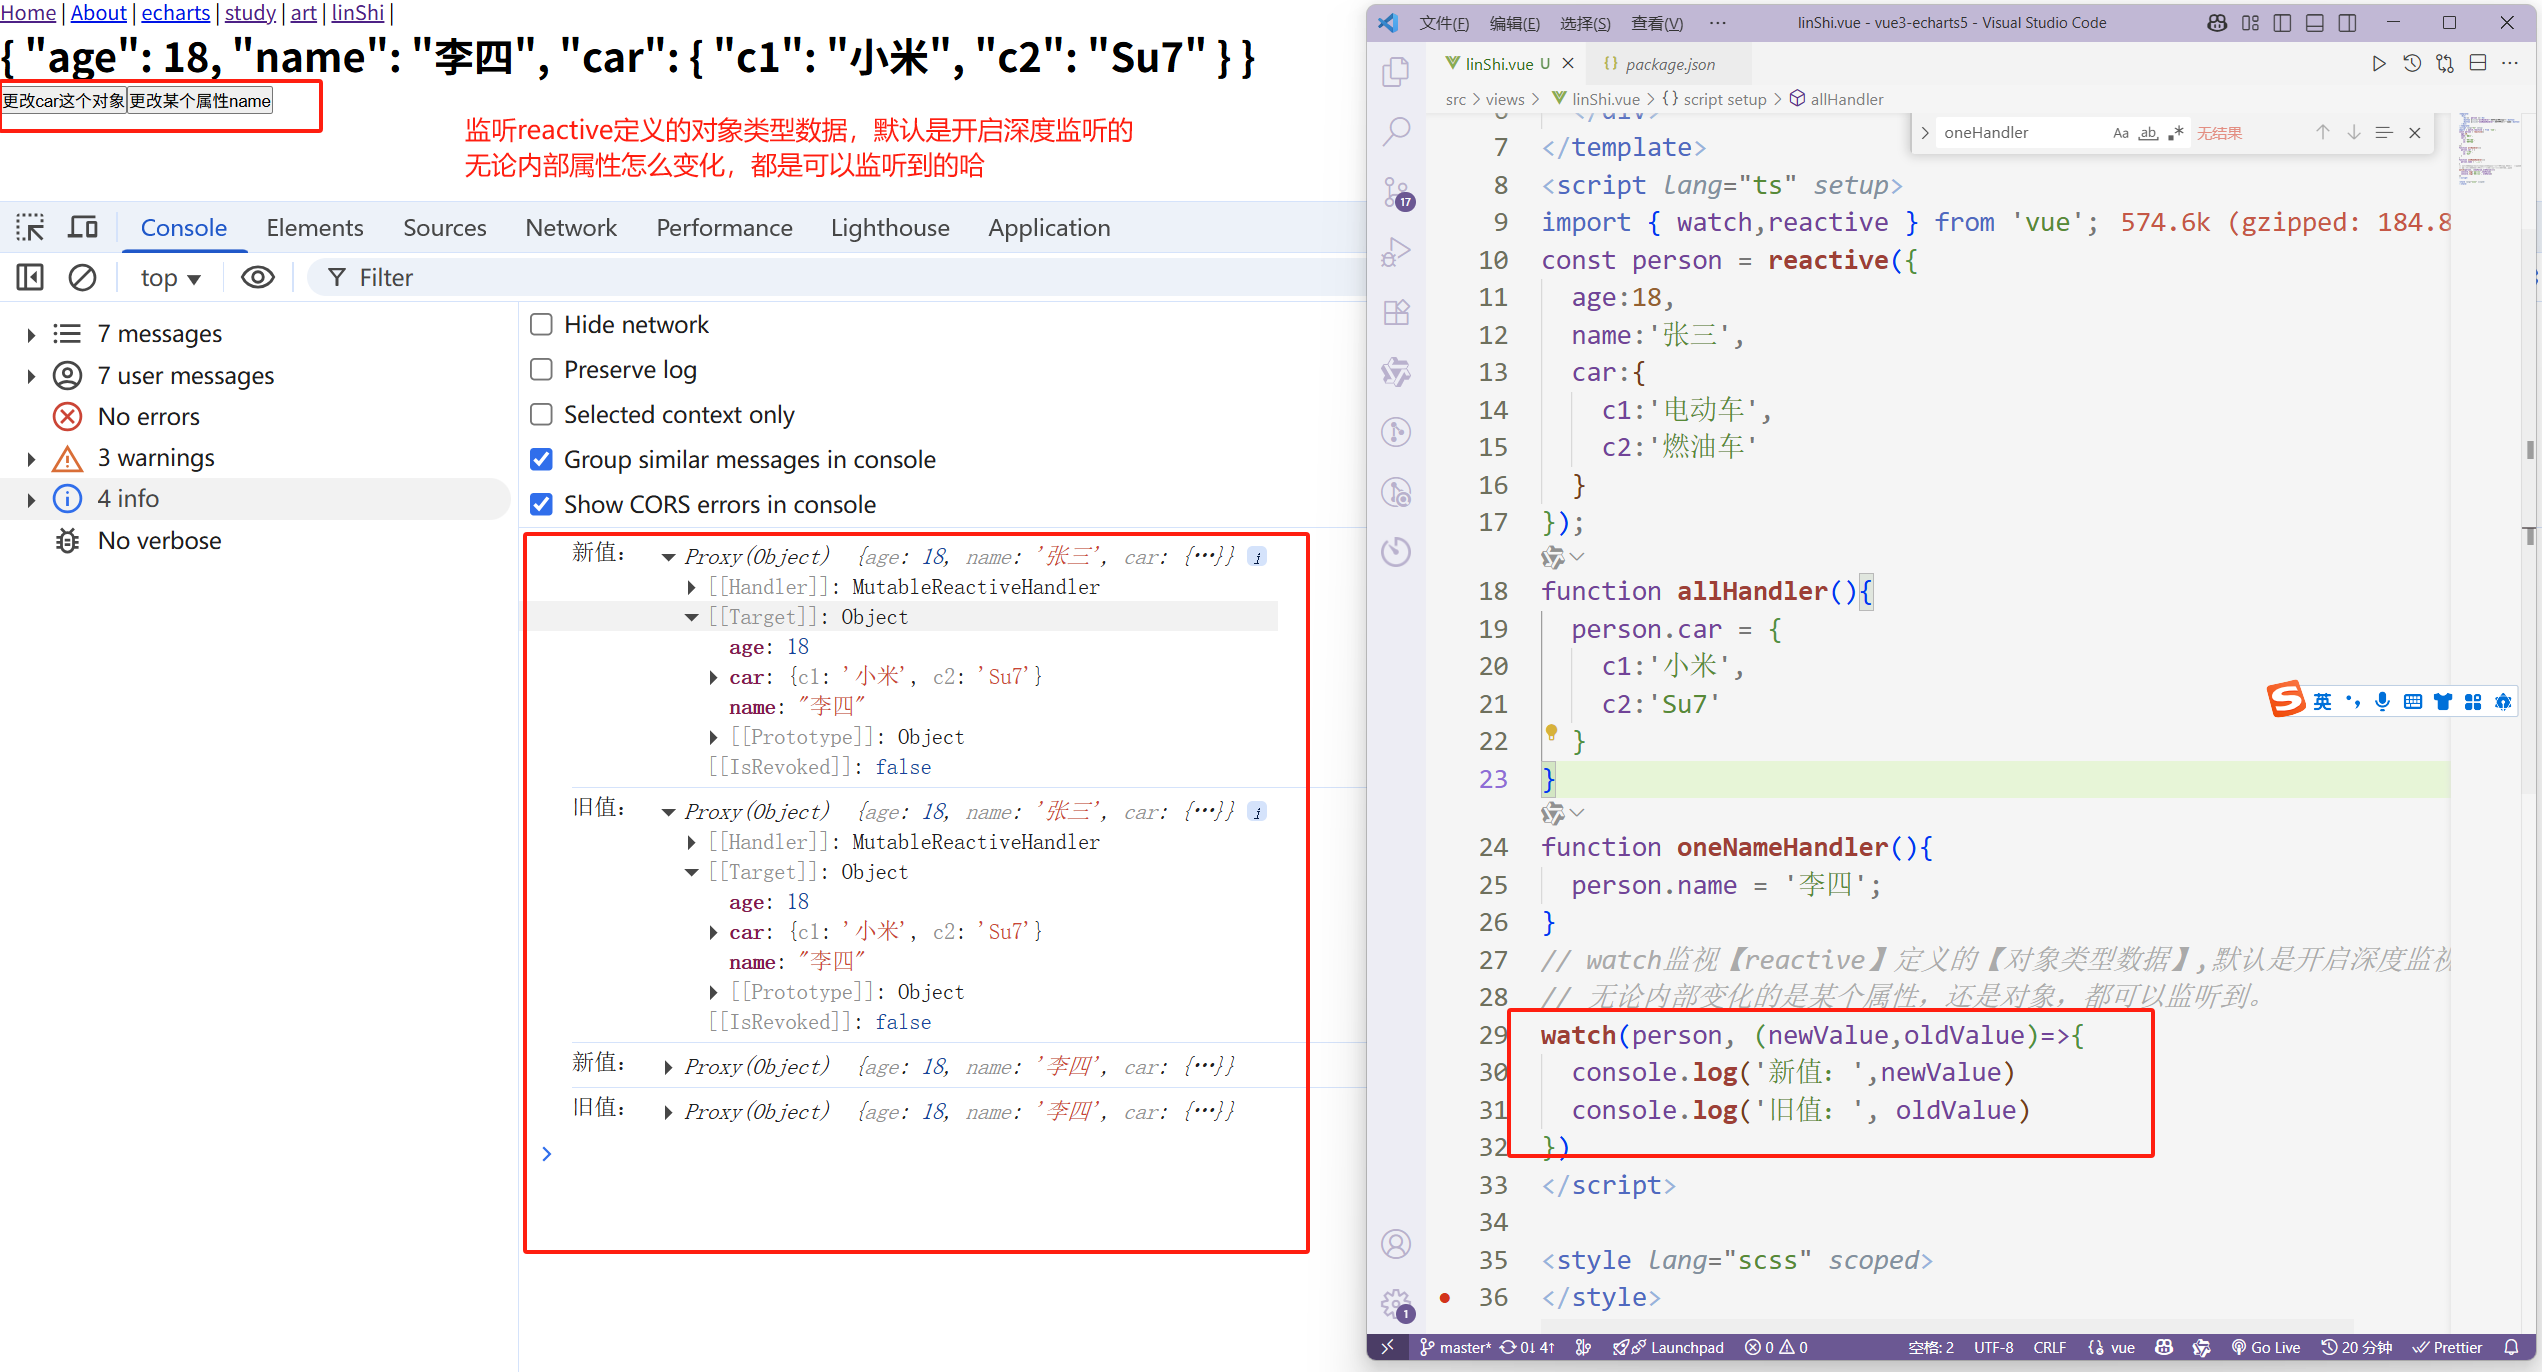
Task: Open VS Code Explorer icon
Action: [x=1396, y=72]
